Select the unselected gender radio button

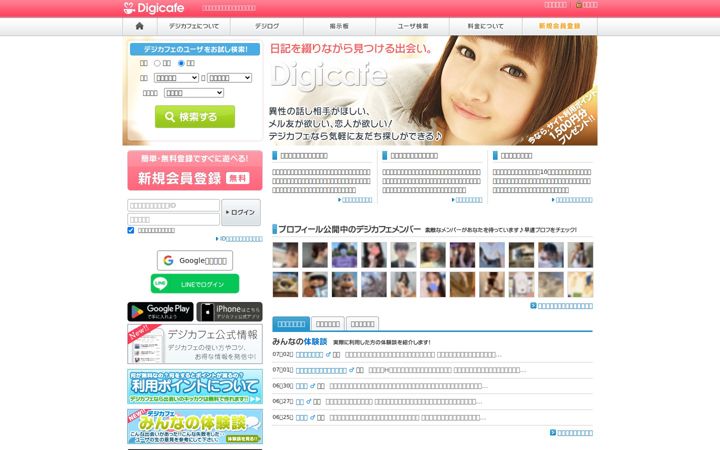point(158,63)
